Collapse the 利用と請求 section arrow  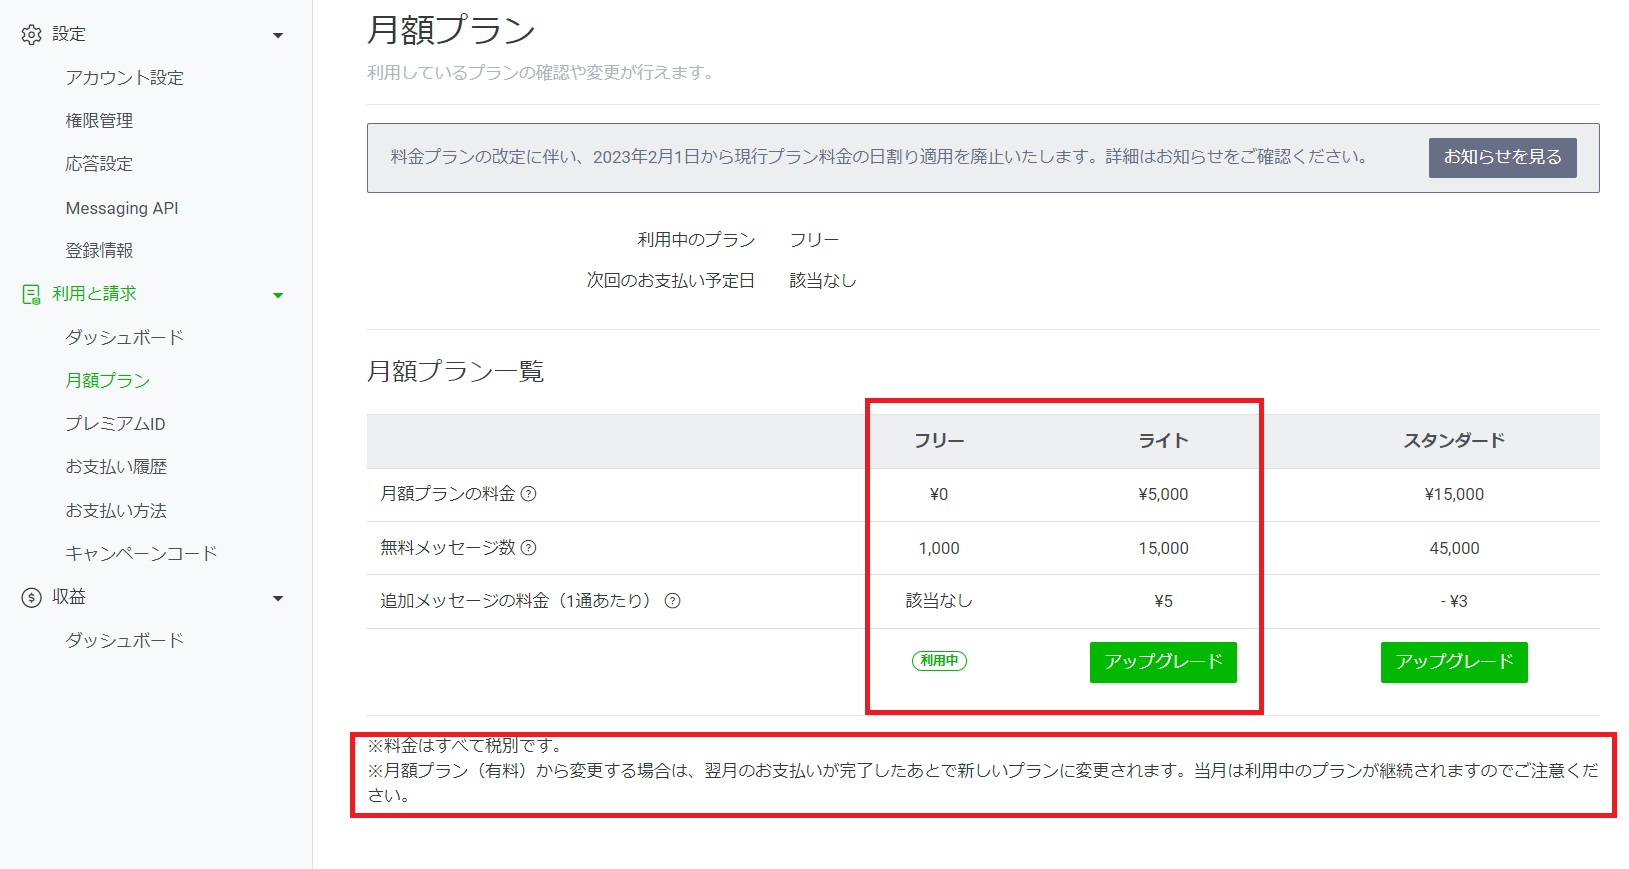[278, 295]
